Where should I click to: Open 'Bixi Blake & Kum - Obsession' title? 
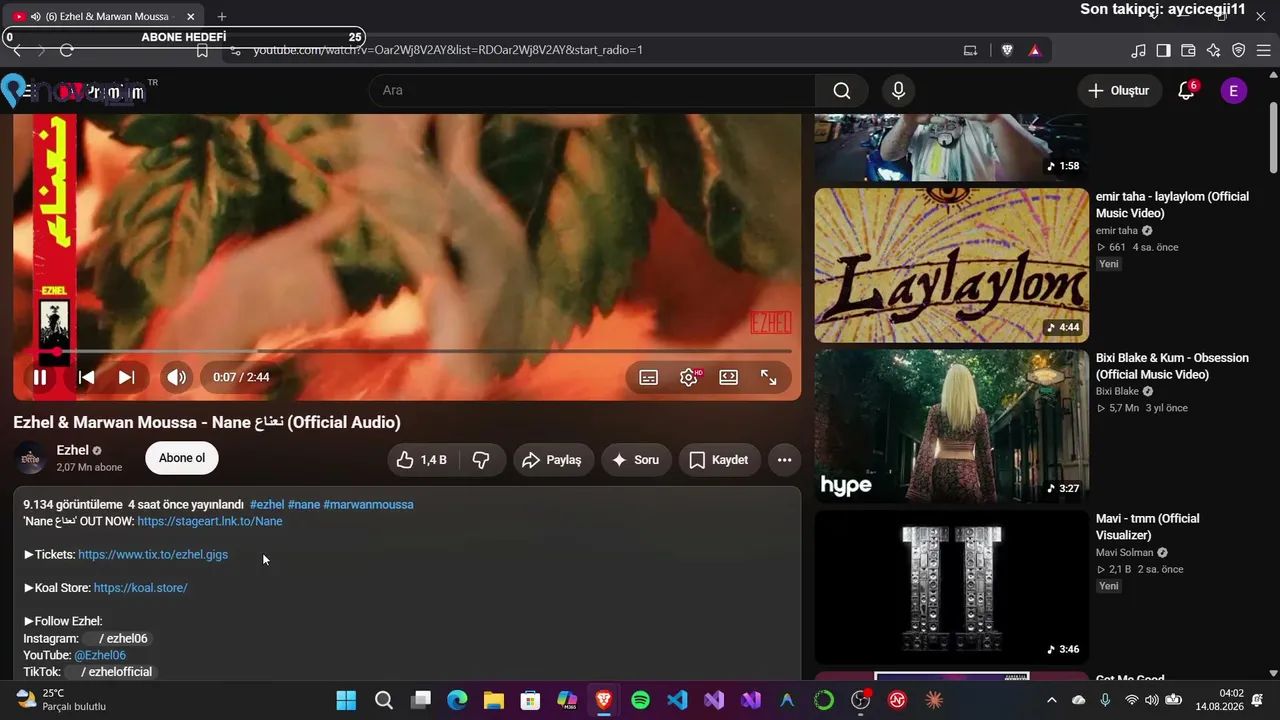(1172, 366)
